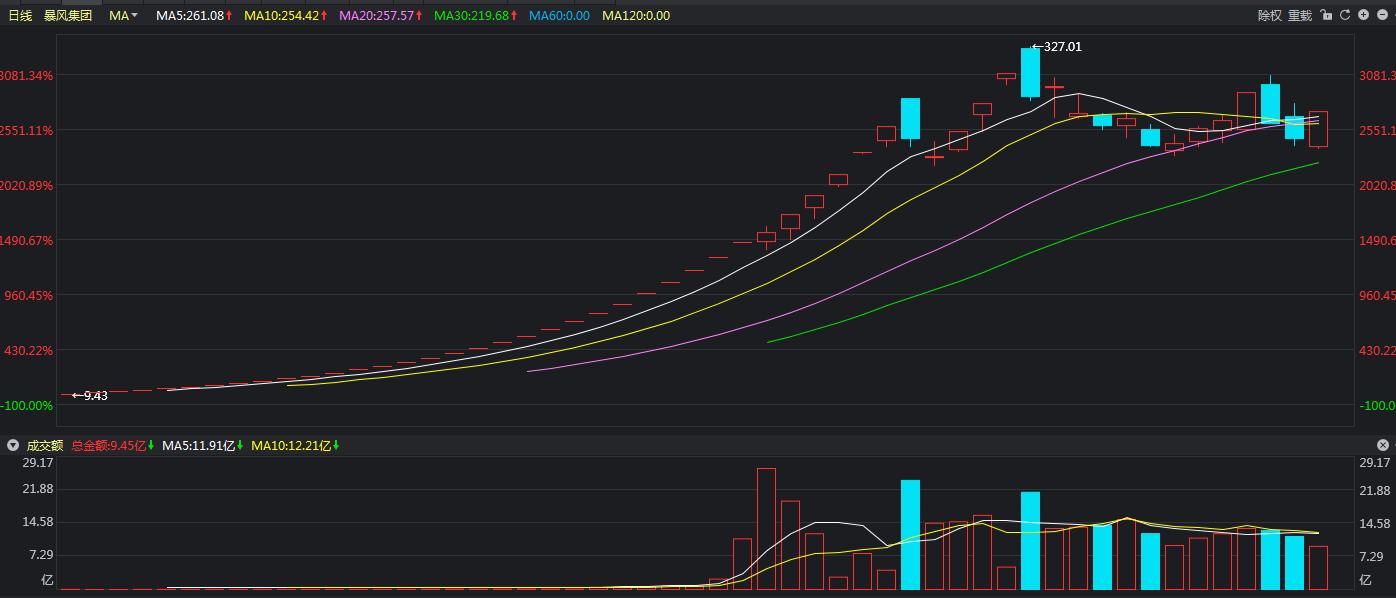Viewport: 1396px width, 598px height.
Task: Click the blue MA60 legend label
Action: tap(559, 15)
